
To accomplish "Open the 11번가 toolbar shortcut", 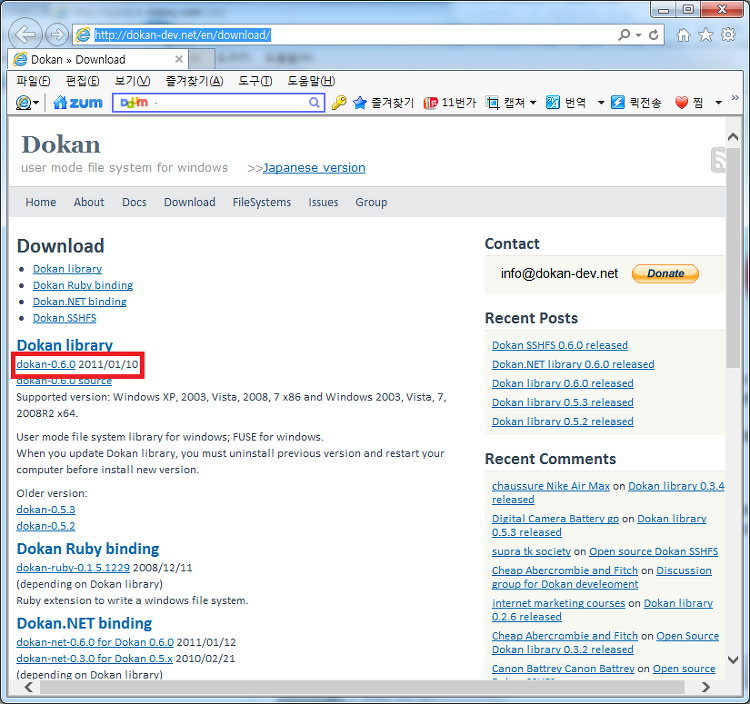I will pos(450,102).
